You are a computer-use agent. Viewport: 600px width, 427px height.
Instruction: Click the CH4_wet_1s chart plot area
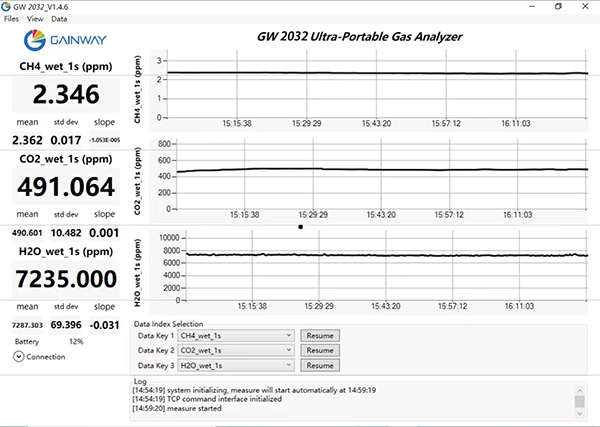tap(378, 83)
